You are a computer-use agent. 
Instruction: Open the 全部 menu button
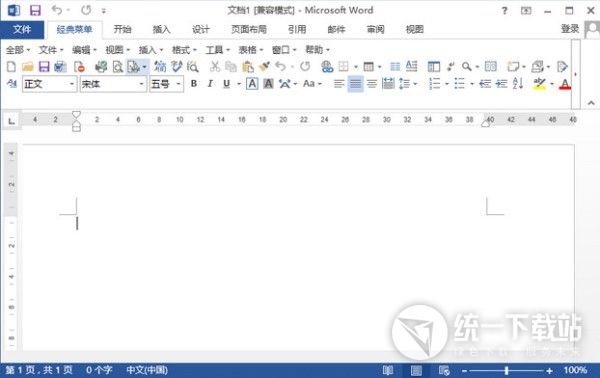[18, 50]
